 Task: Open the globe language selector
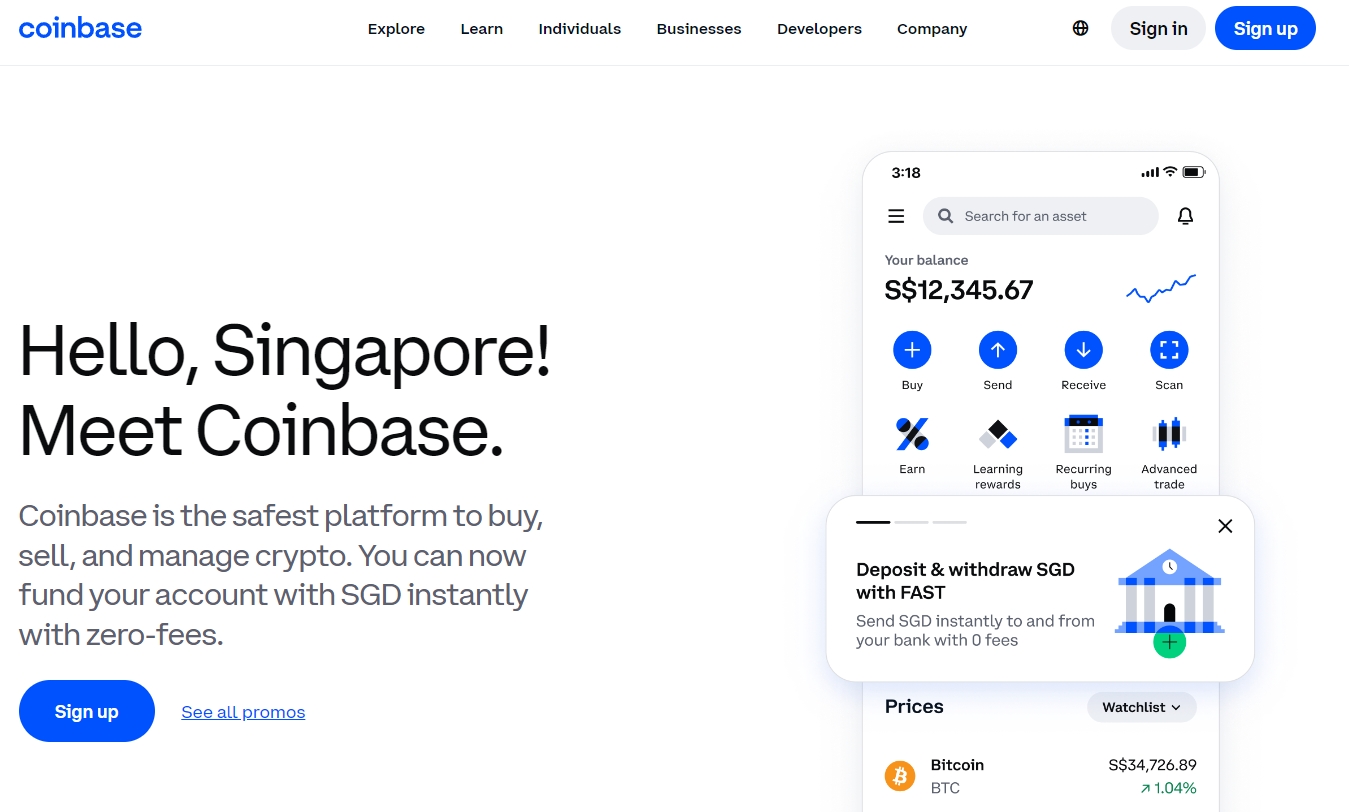1080,28
